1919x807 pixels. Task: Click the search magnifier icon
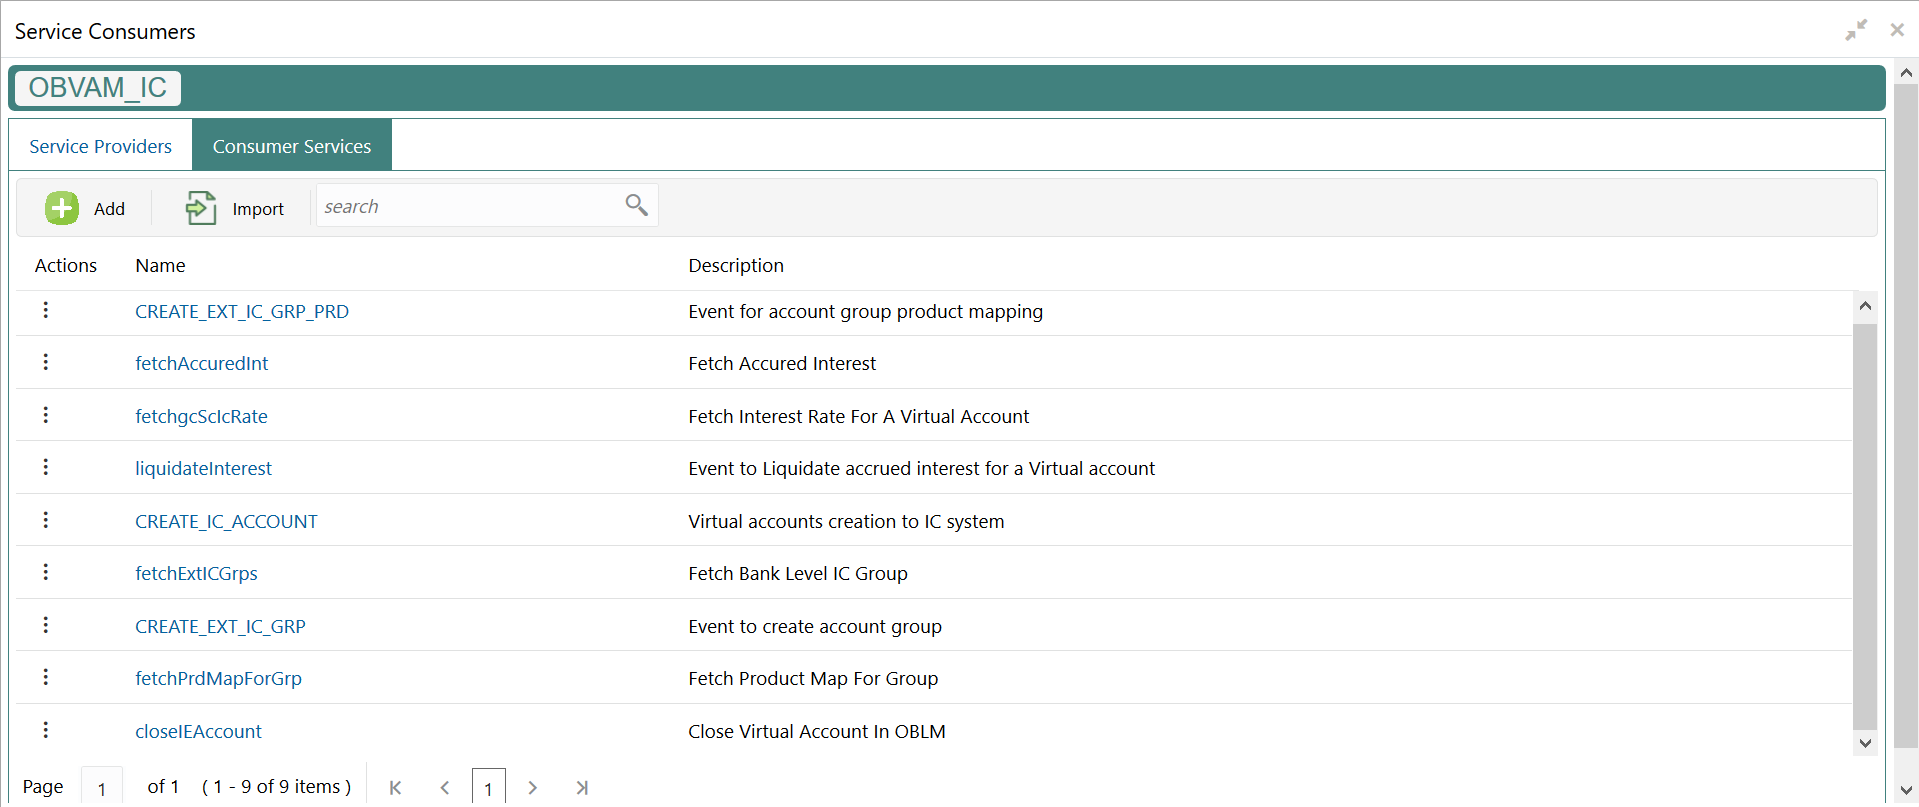point(637,205)
